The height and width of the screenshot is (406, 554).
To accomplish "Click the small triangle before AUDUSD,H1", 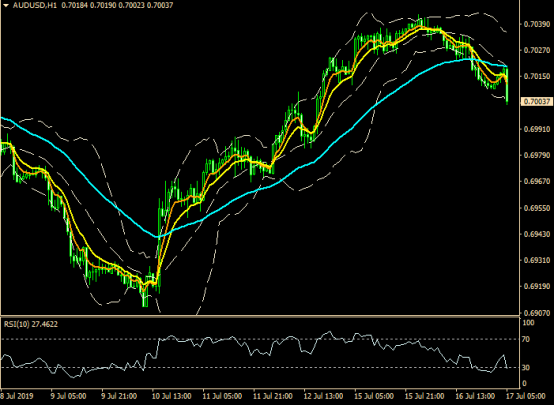I will [6, 5].
